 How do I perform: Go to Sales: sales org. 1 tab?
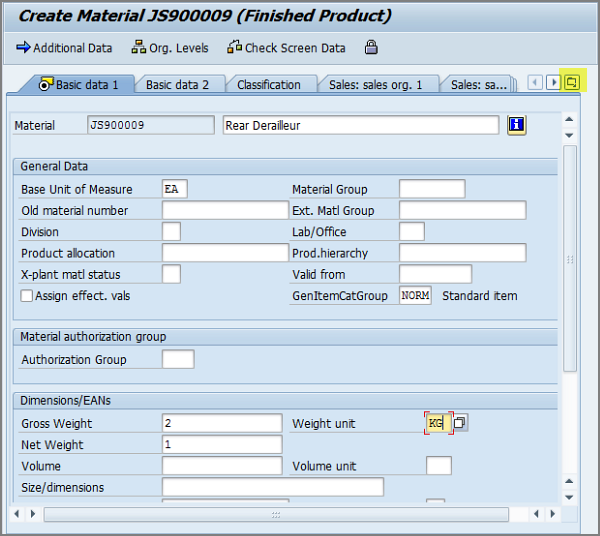pos(375,85)
